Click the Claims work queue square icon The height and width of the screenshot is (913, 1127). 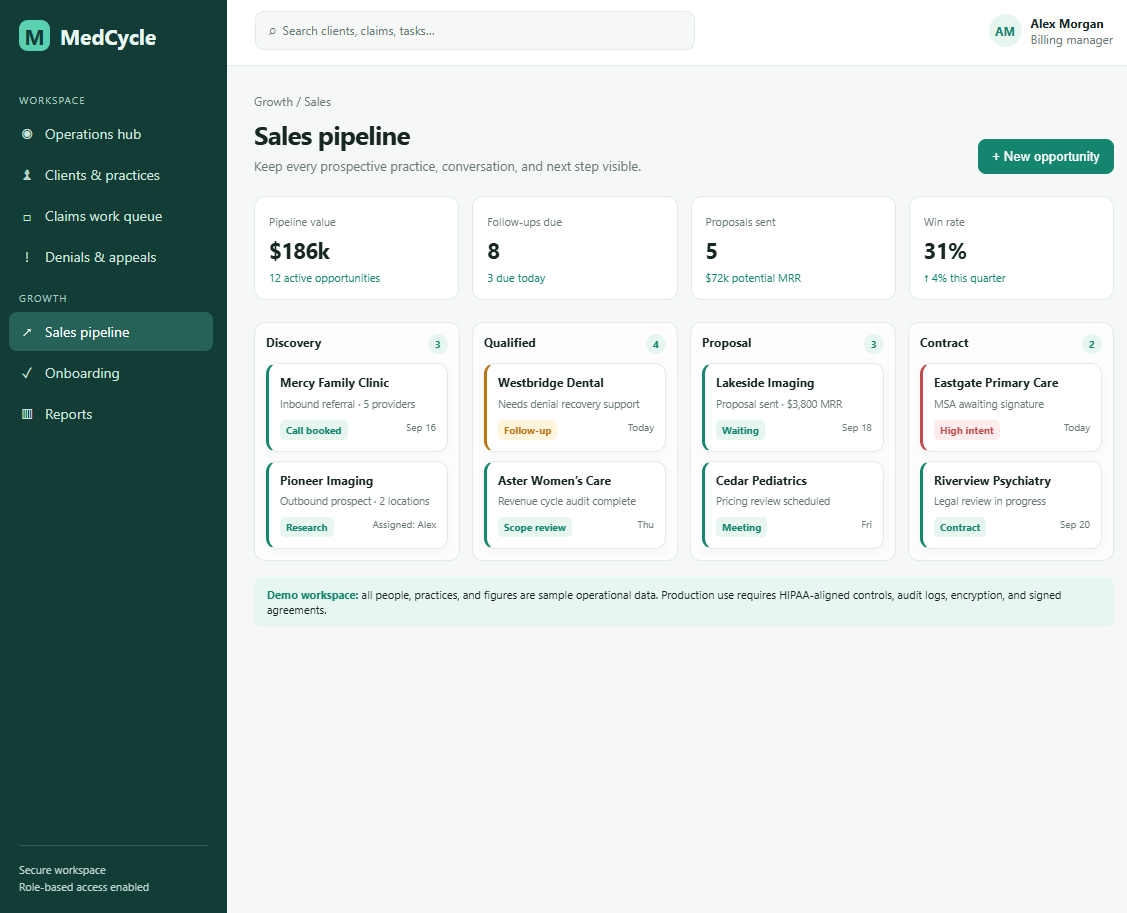click(27, 217)
